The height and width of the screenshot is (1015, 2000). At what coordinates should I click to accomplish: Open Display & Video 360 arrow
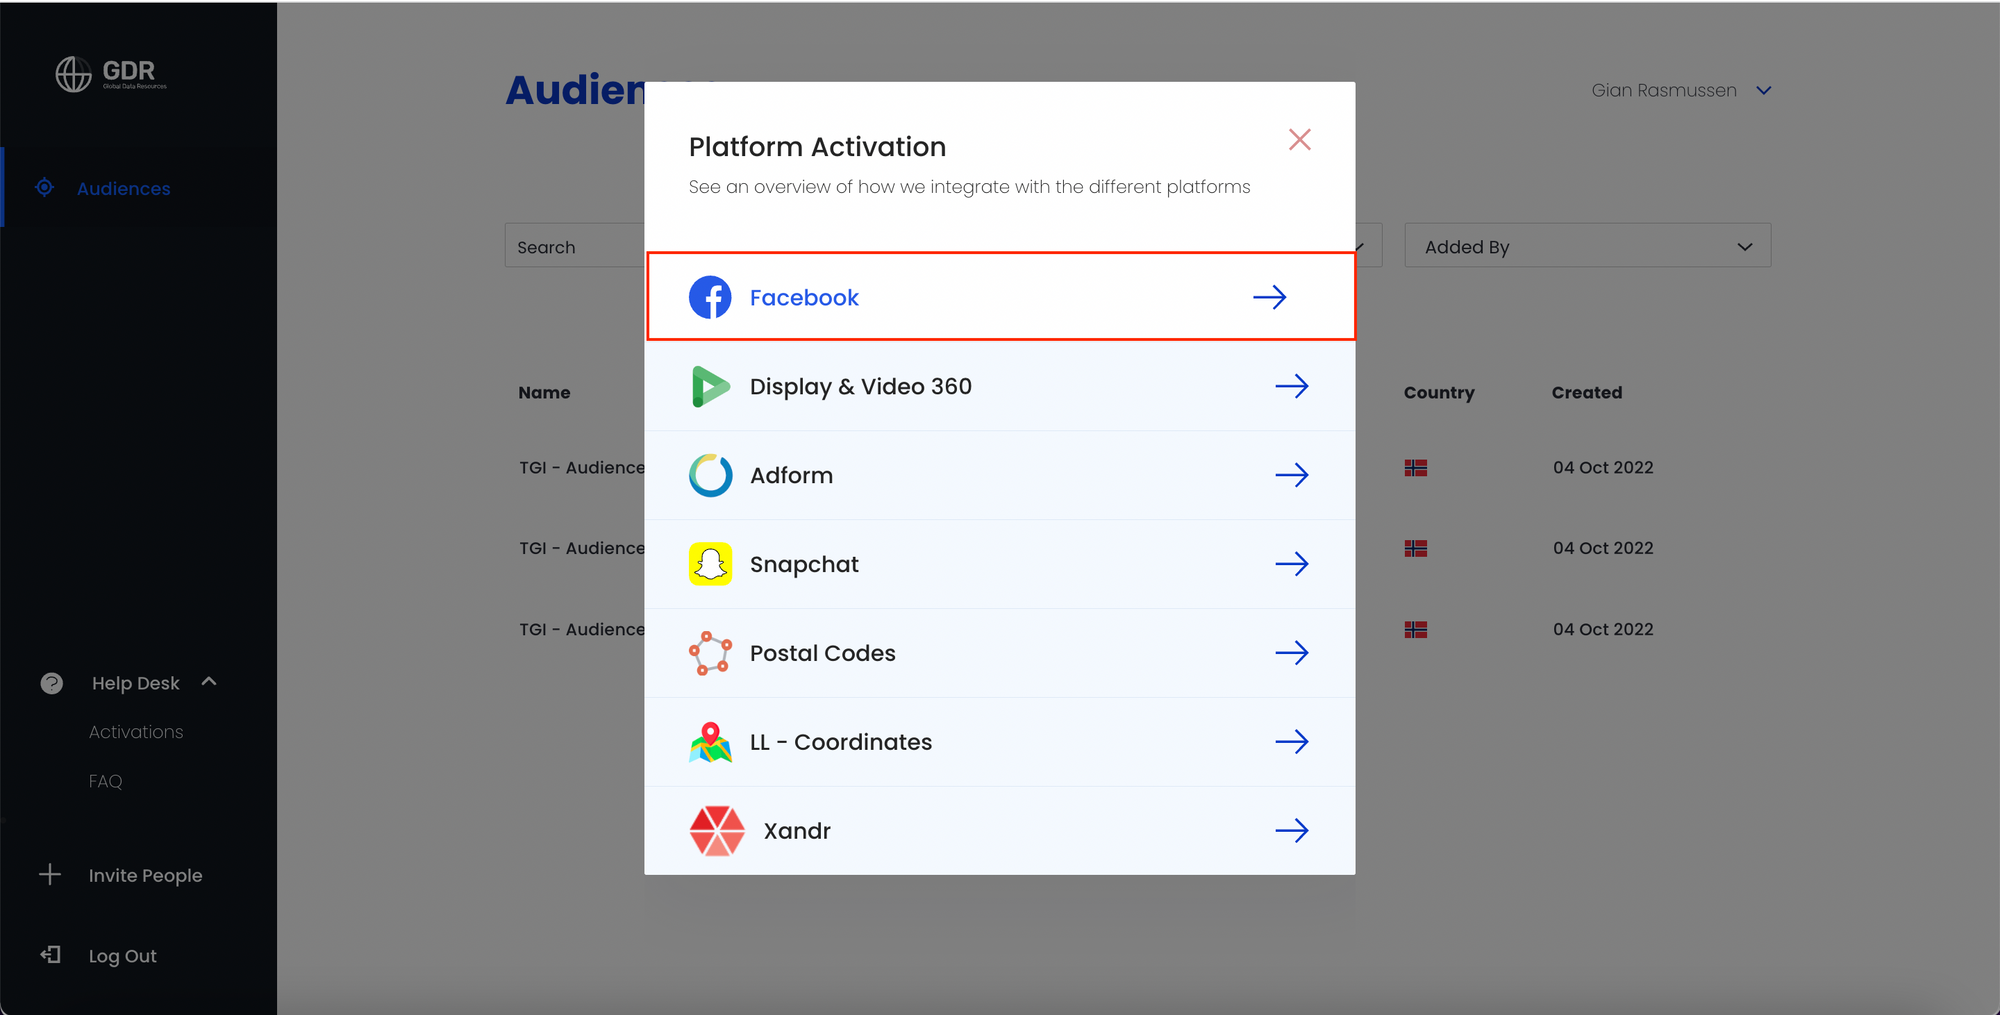[1291, 386]
